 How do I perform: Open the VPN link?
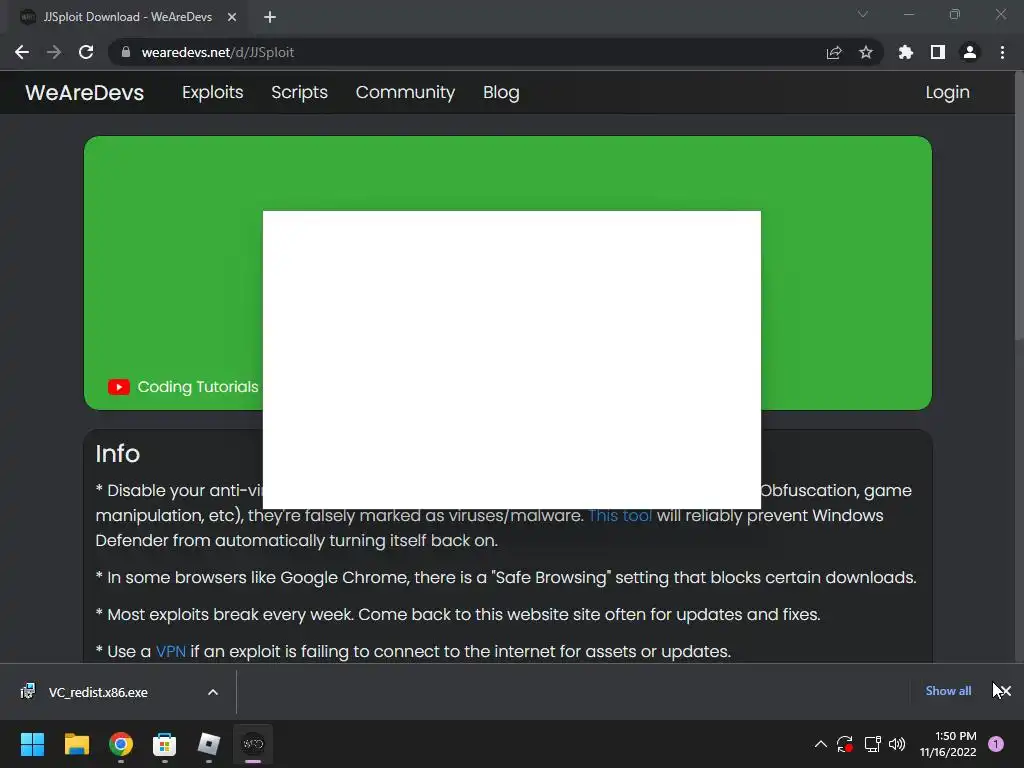[170, 651]
